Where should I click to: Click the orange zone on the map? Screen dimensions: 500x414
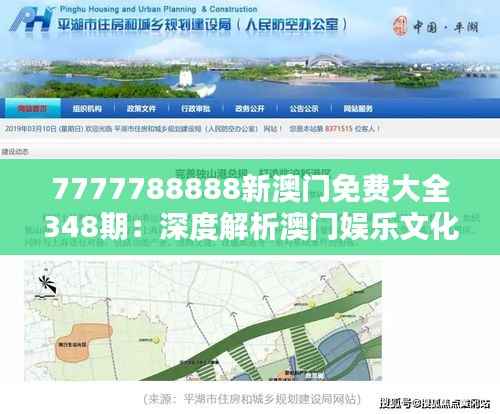pos(83,342)
